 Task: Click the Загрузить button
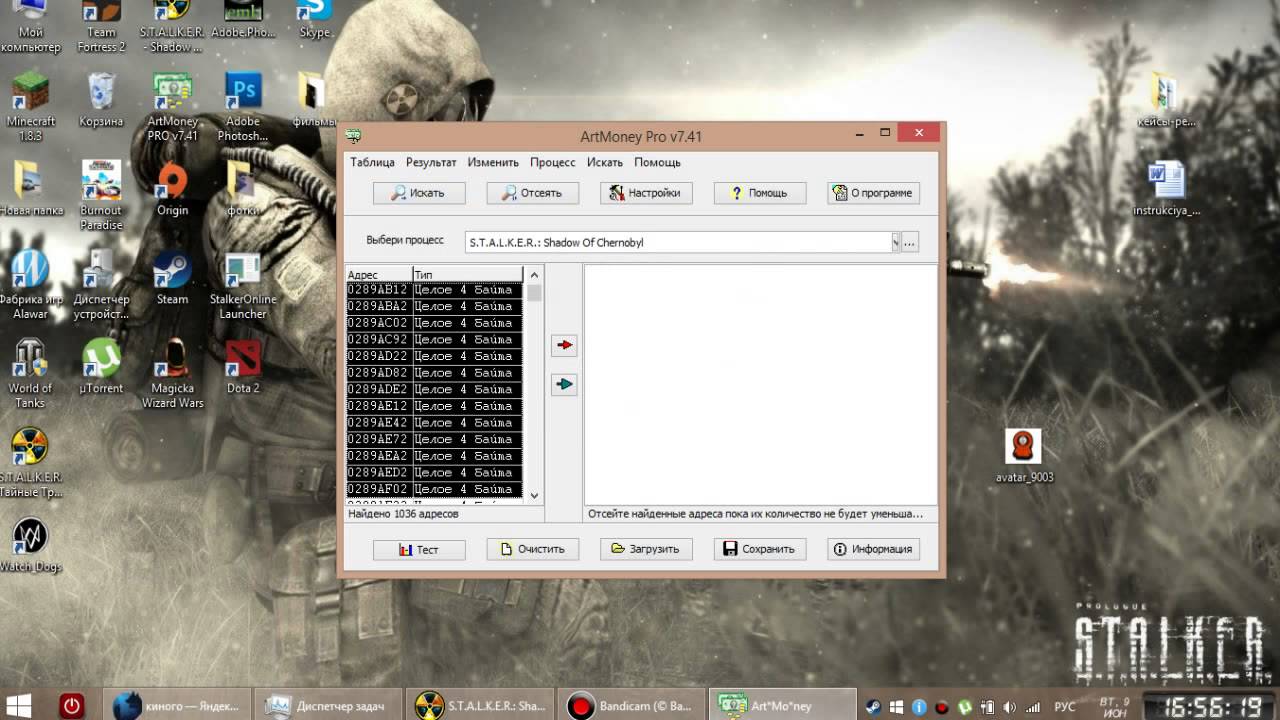tap(646, 549)
